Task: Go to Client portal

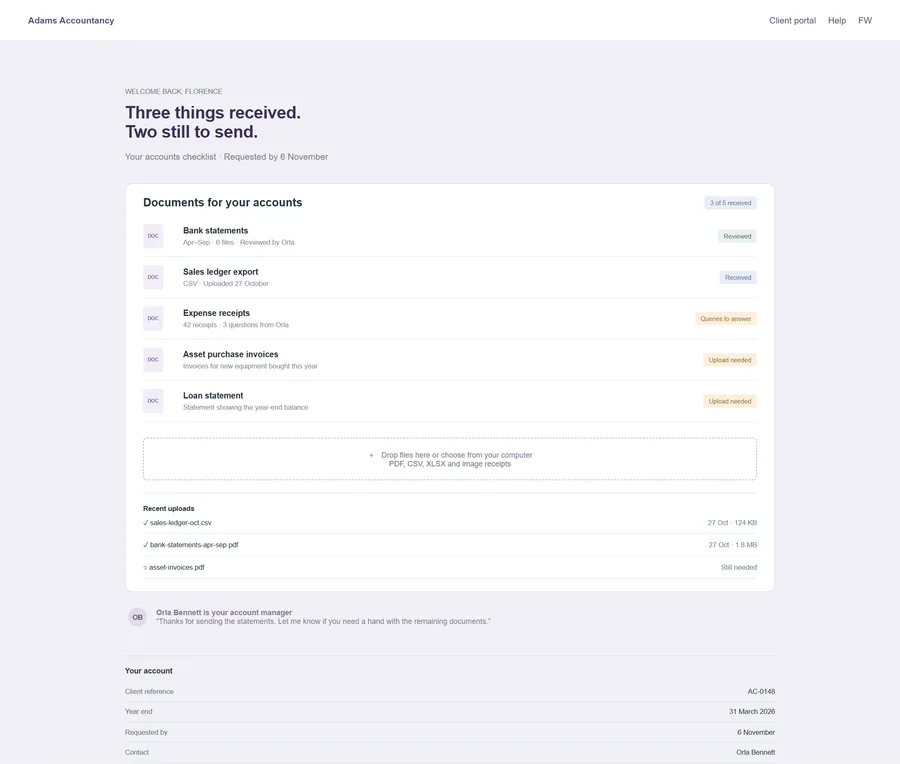Action: point(792,21)
